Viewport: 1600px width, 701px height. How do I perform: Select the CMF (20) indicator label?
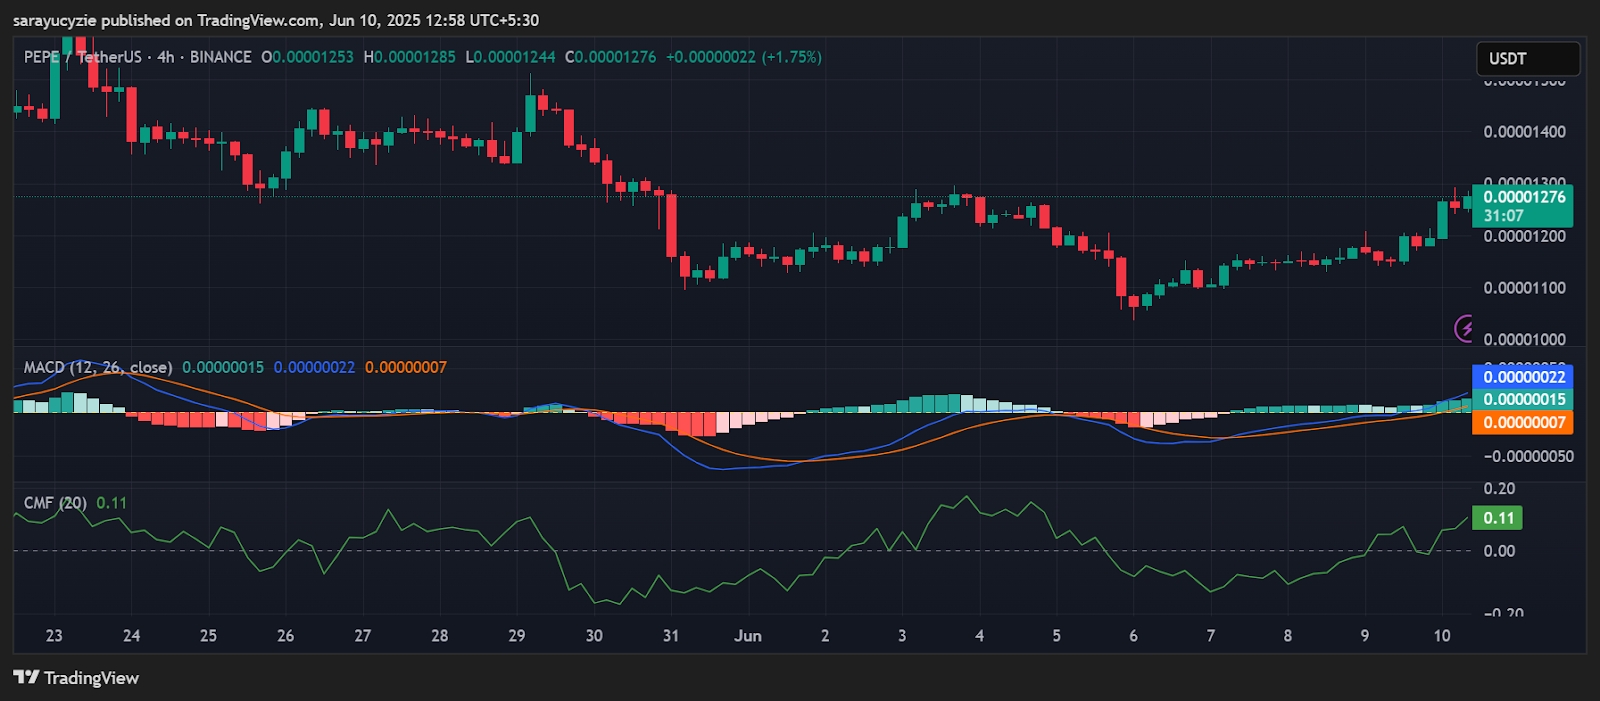pos(55,503)
